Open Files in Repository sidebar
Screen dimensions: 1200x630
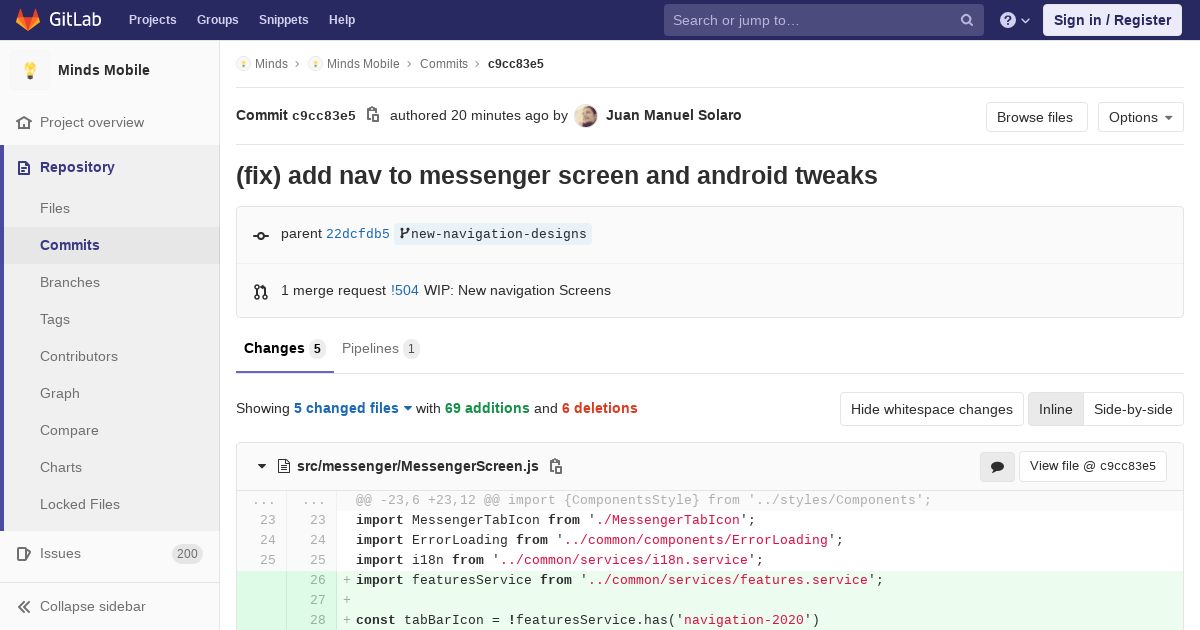coord(55,208)
